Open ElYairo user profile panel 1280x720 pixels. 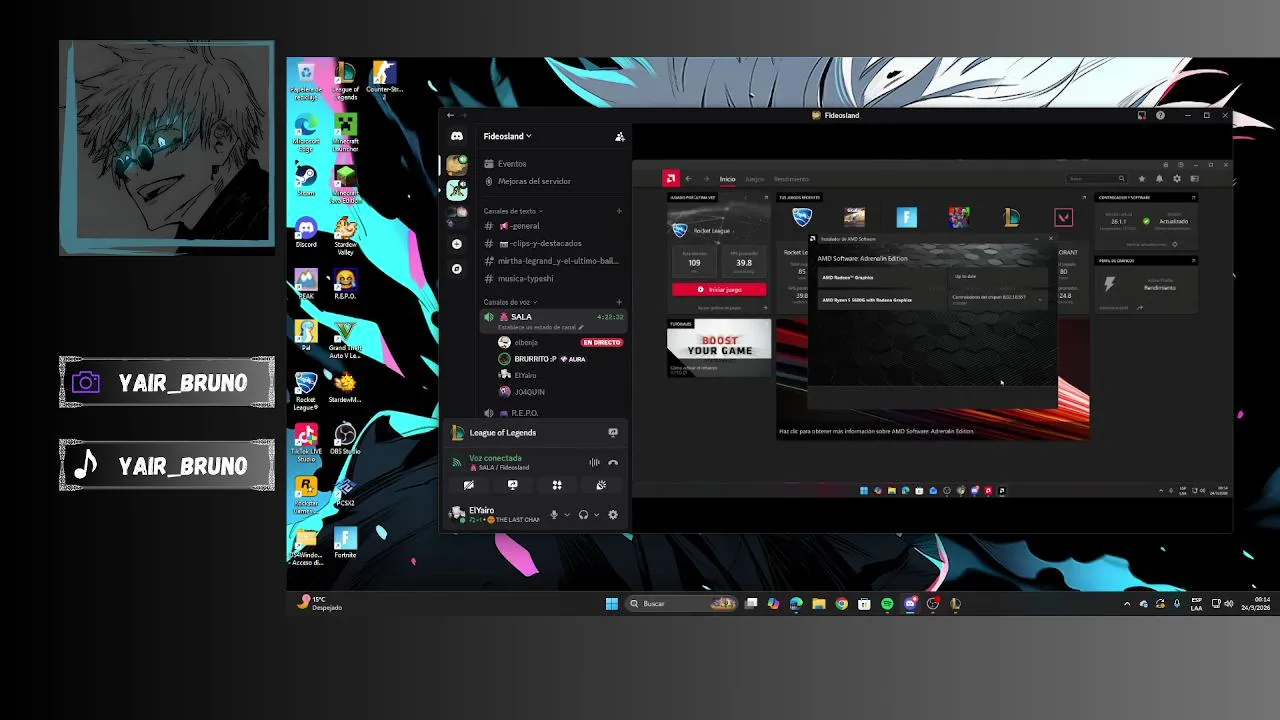(x=495, y=515)
